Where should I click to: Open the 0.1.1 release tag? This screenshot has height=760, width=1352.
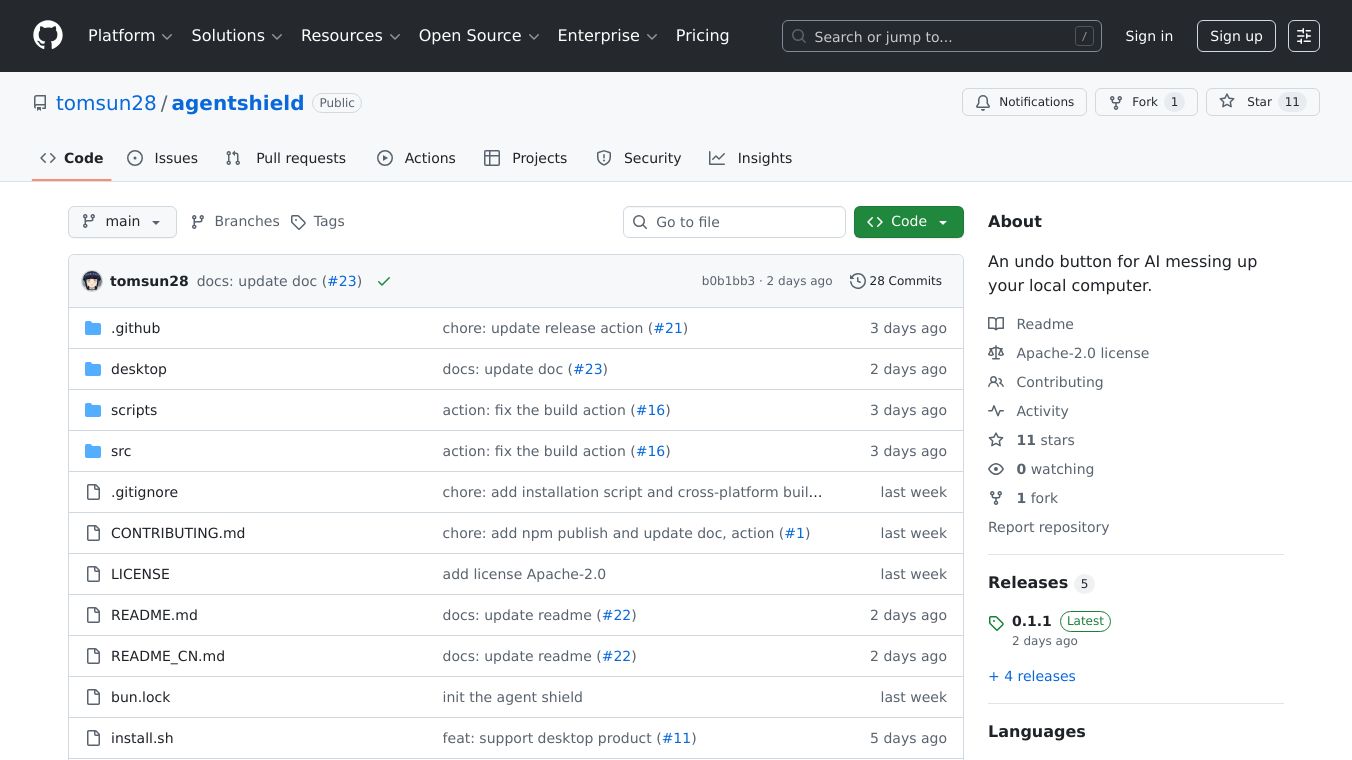[1031, 621]
